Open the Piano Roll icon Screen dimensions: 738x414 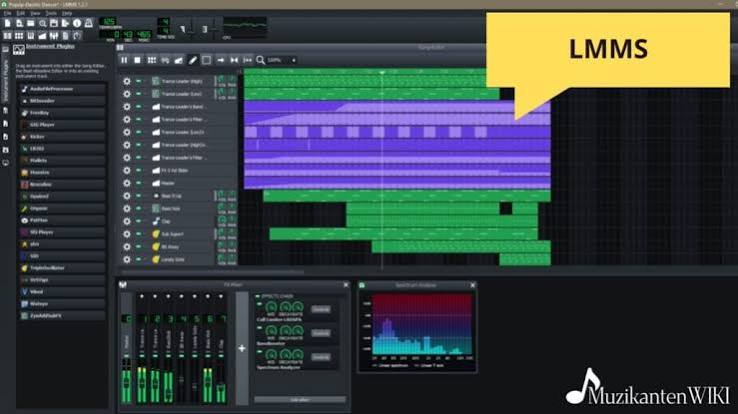coord(31,36)
